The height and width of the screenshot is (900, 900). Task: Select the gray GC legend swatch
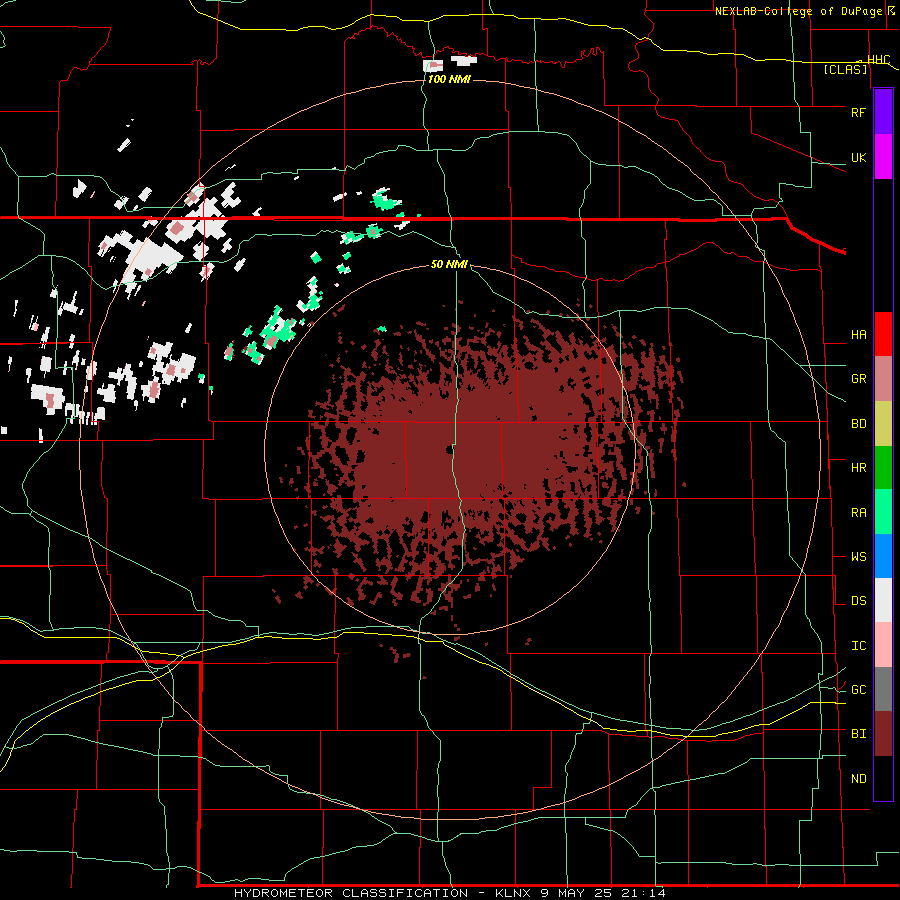883,689
